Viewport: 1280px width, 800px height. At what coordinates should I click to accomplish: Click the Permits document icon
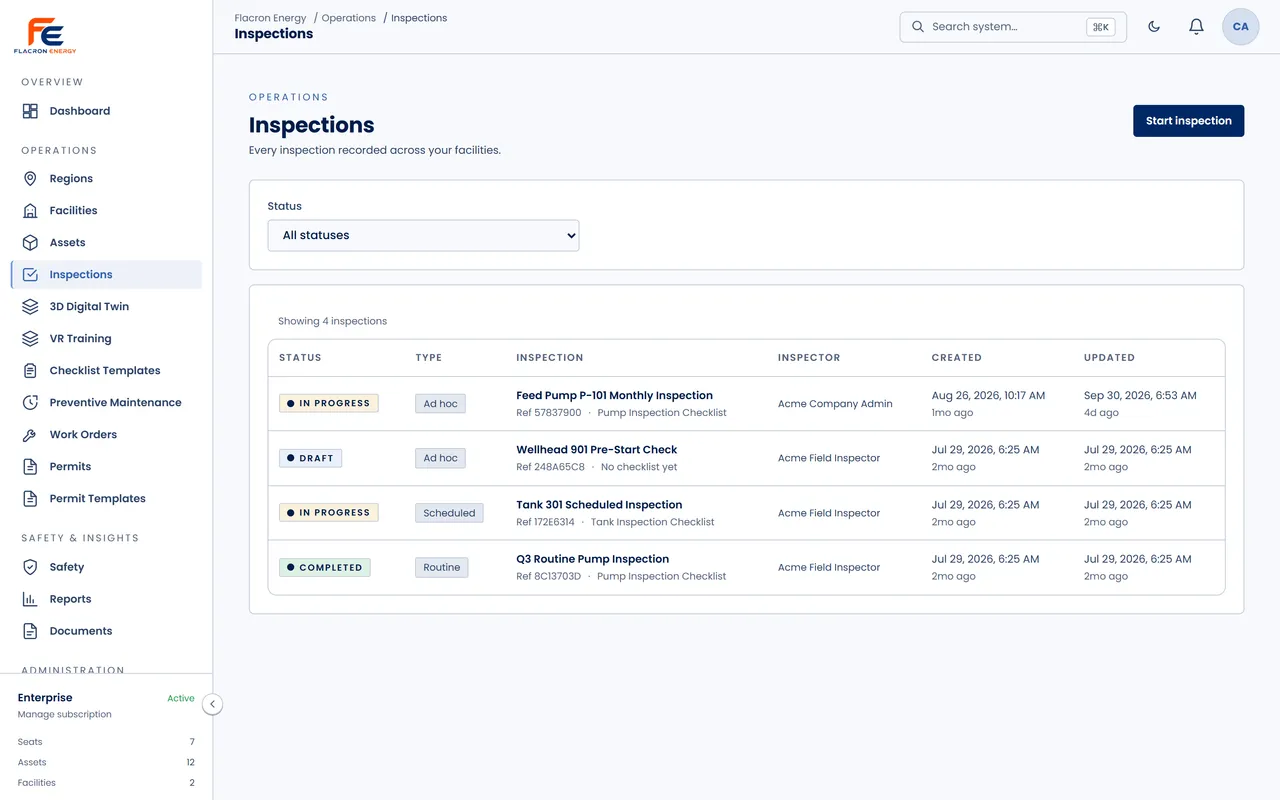(x=30, y=467)
